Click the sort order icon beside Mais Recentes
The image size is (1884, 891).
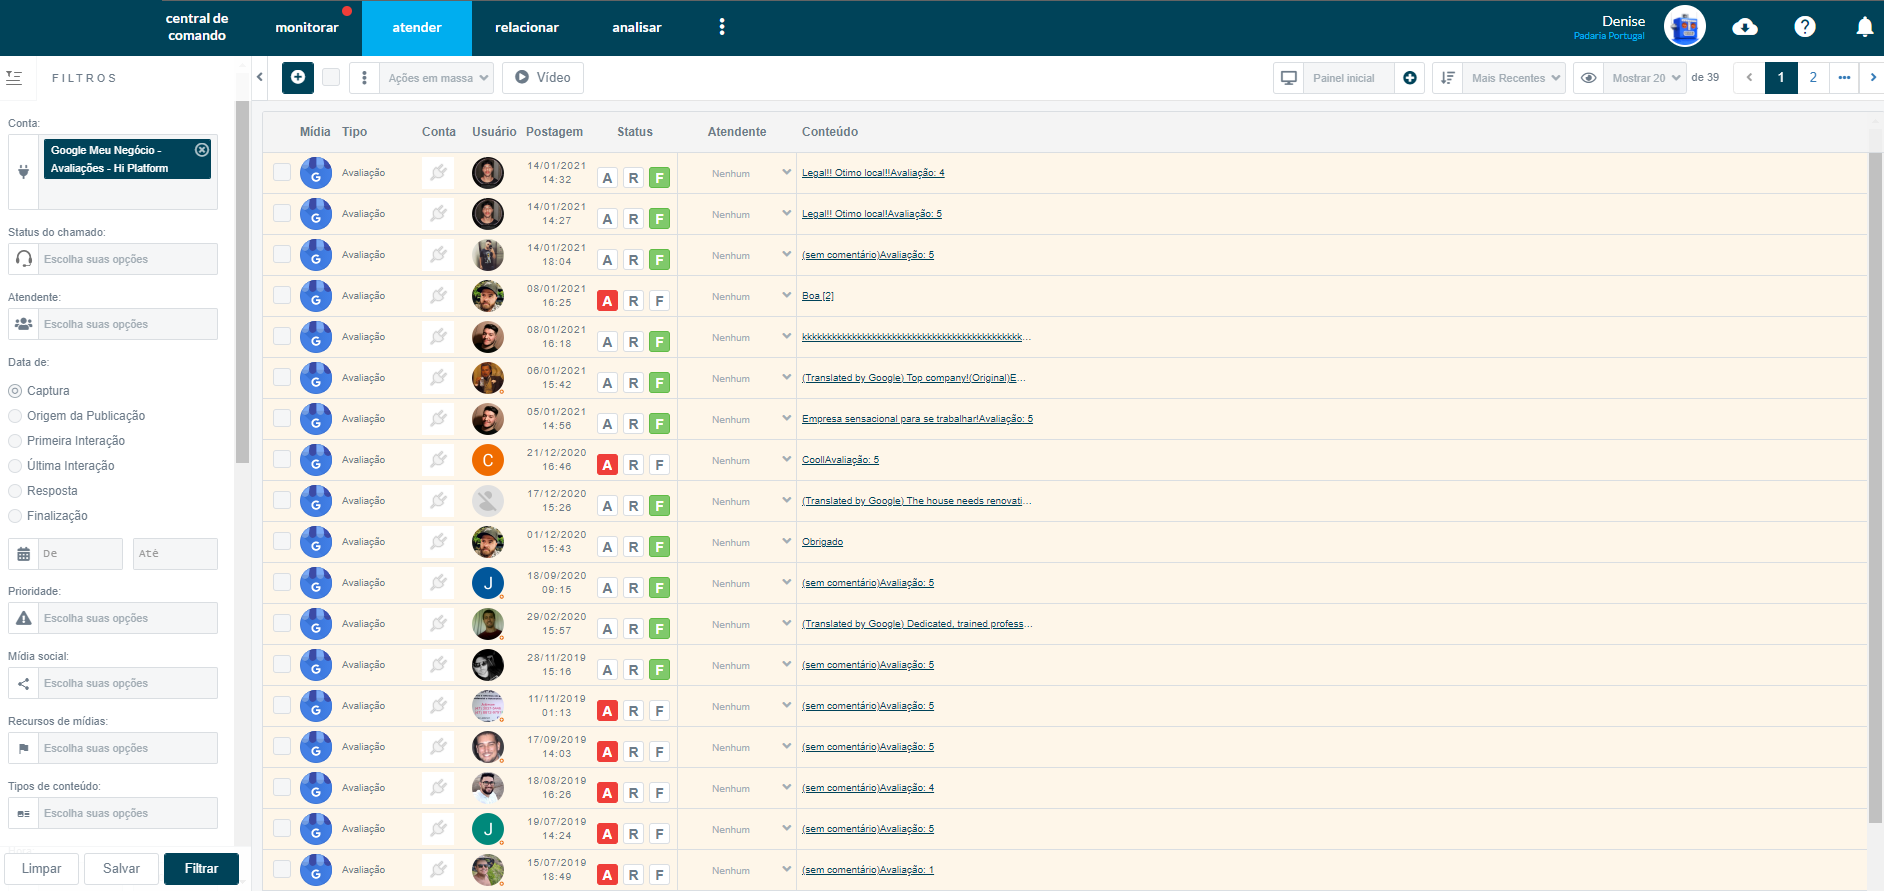[x=1447, y=77]
